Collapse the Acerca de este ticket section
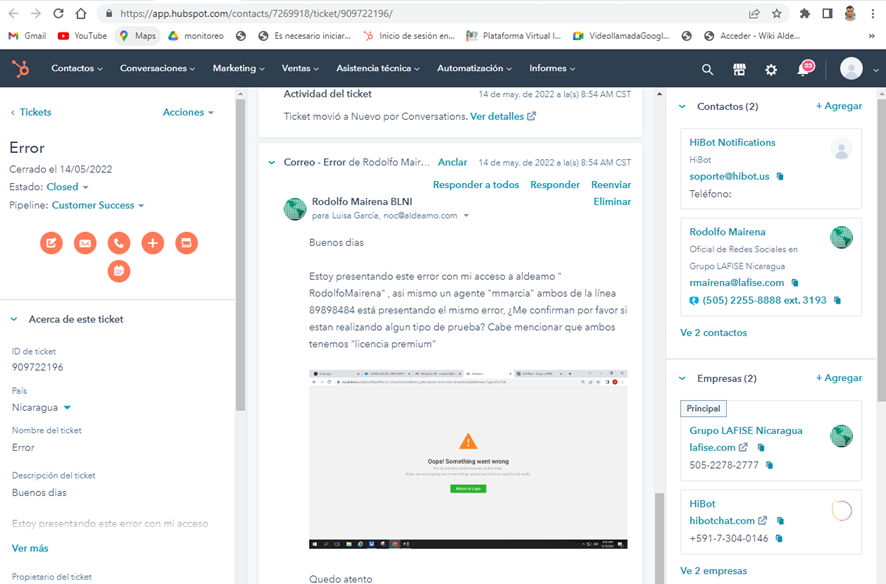The image size is (886, 584). click(14, 320)
